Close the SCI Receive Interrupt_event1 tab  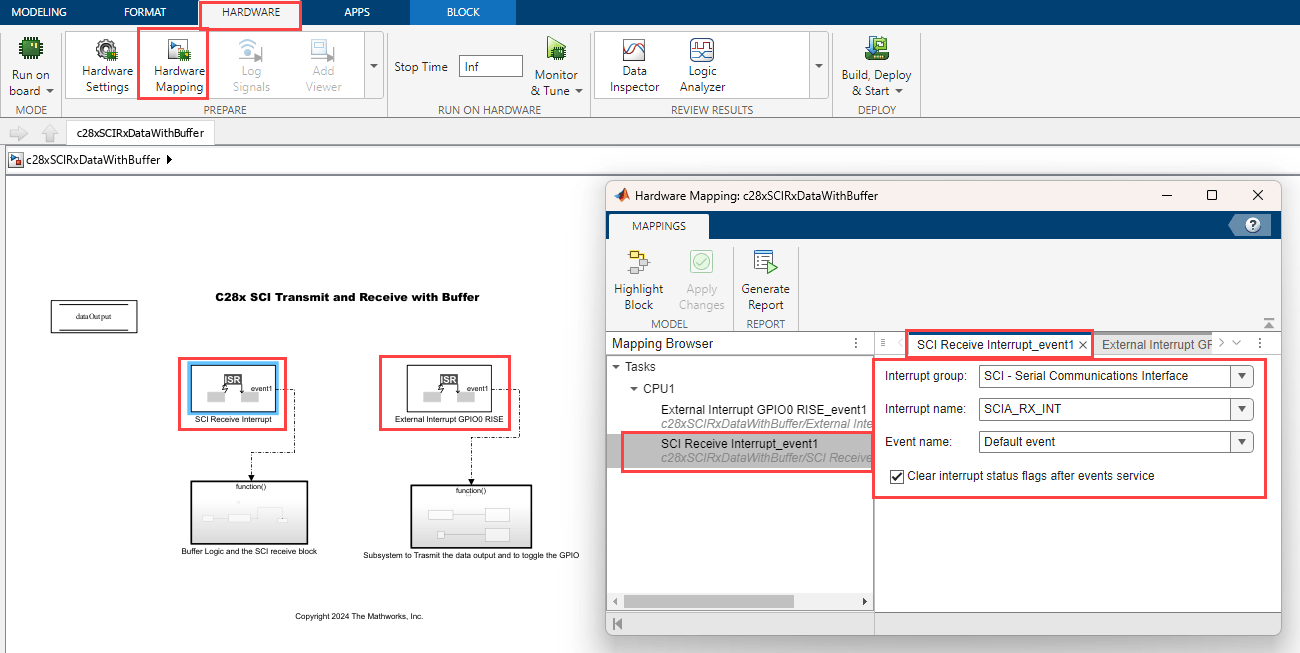click(x=1082, y=345)
